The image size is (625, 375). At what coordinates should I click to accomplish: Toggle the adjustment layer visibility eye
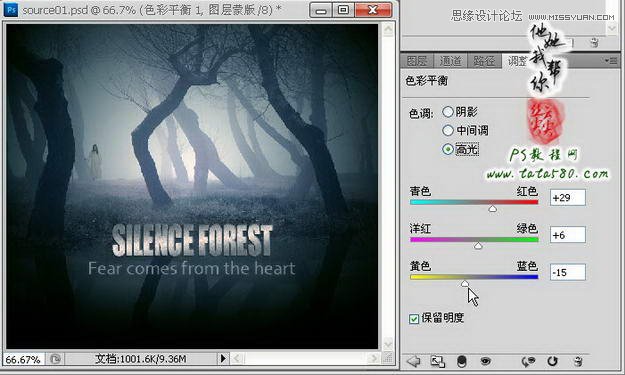(485, 361)
